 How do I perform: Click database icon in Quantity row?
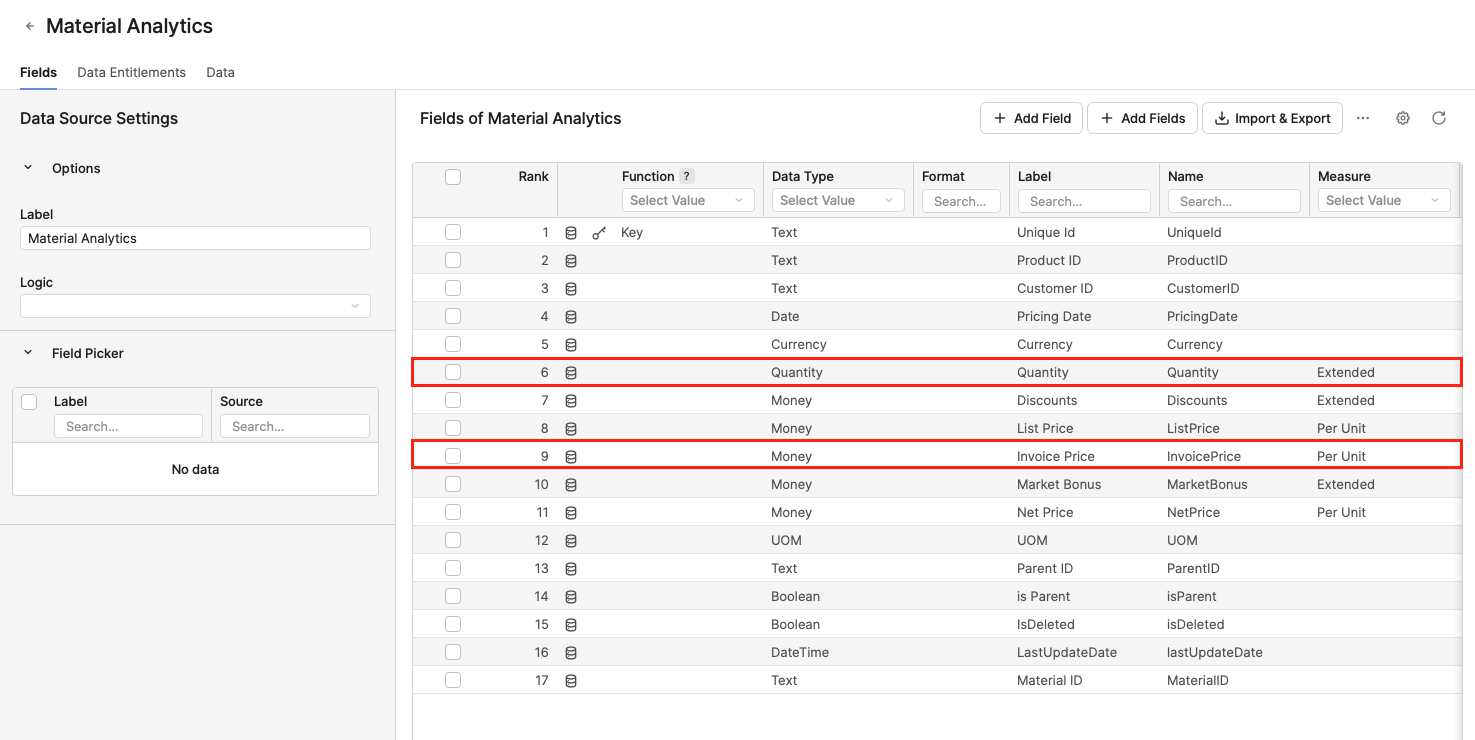pos(571,373)
